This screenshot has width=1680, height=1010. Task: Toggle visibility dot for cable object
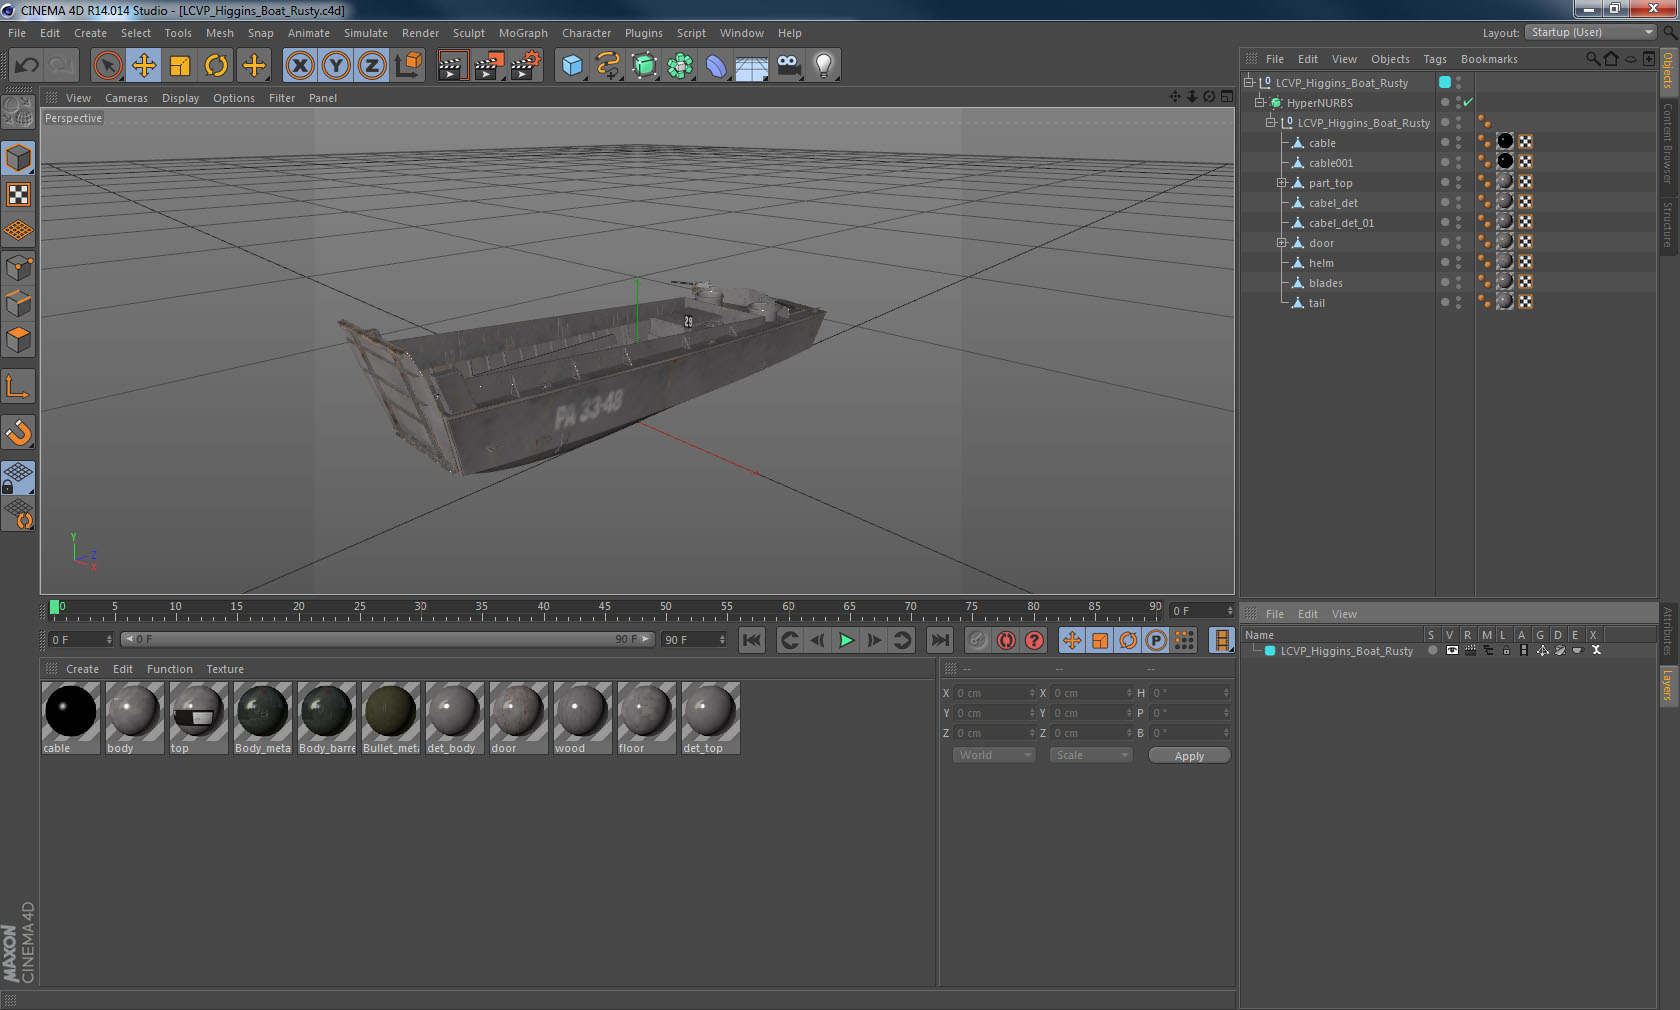(1445, 142)
